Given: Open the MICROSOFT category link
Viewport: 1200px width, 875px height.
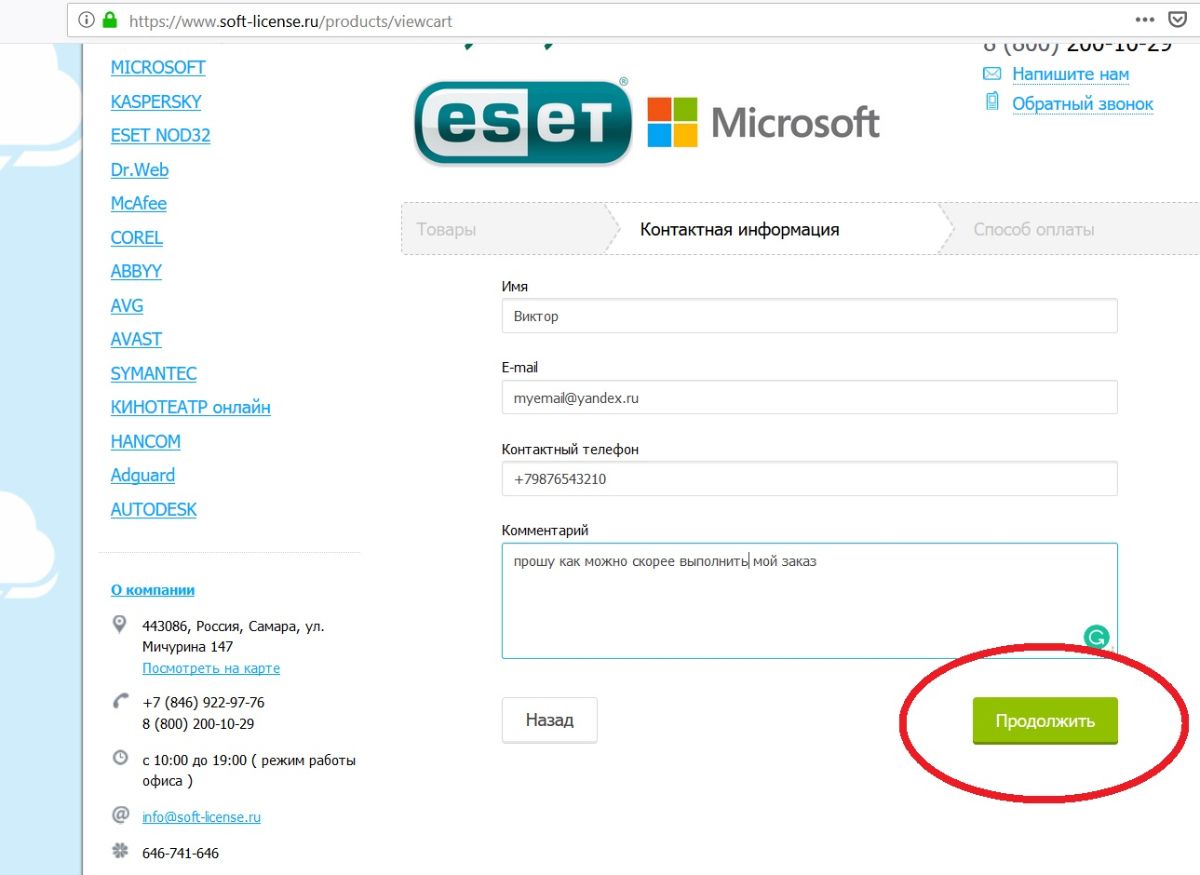Looking at the screenshot, I should coord(158,68).
